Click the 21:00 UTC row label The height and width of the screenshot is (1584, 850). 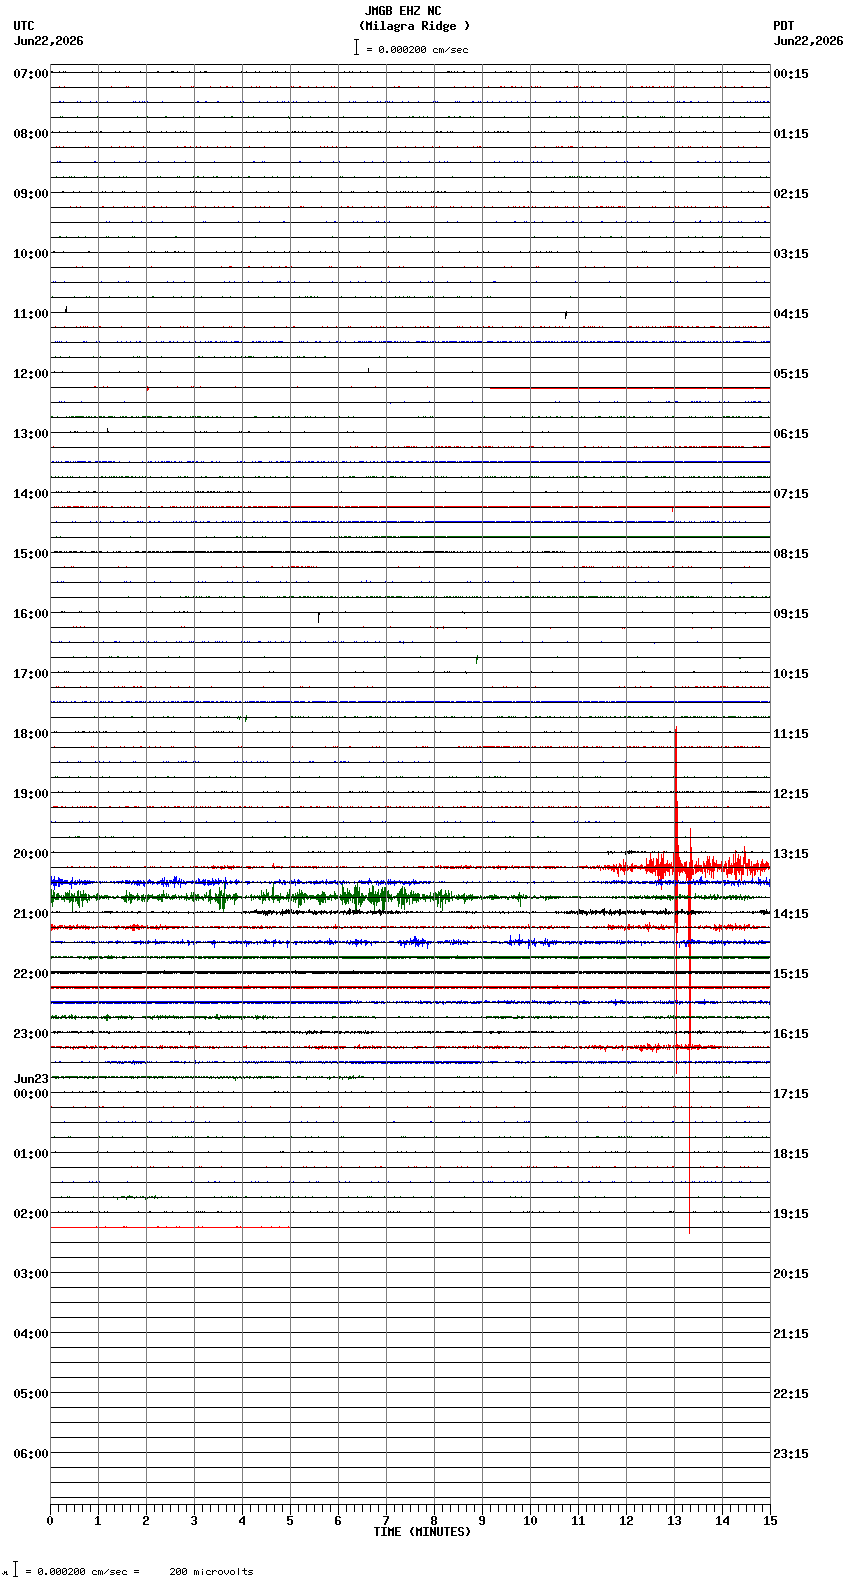(x=31, y=914)
